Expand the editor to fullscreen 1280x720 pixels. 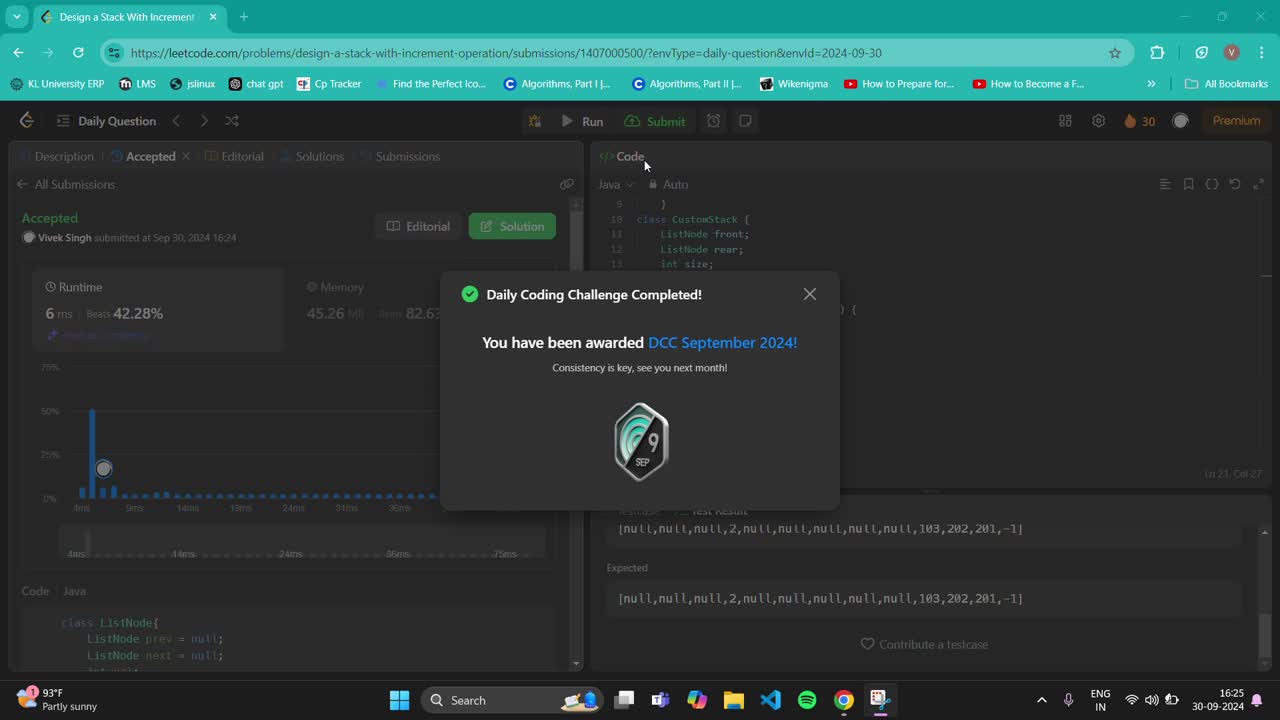click(x=1258, y=184)
